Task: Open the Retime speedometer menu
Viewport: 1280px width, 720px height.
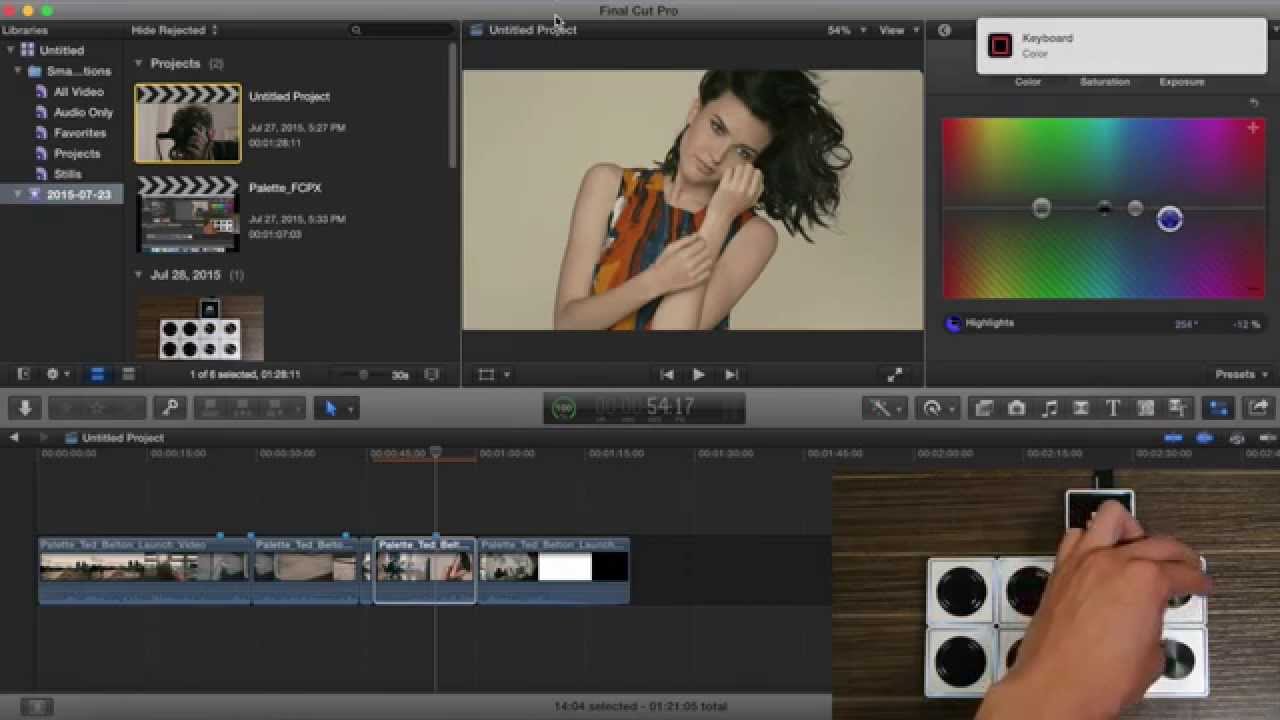Action: point(938,408)
